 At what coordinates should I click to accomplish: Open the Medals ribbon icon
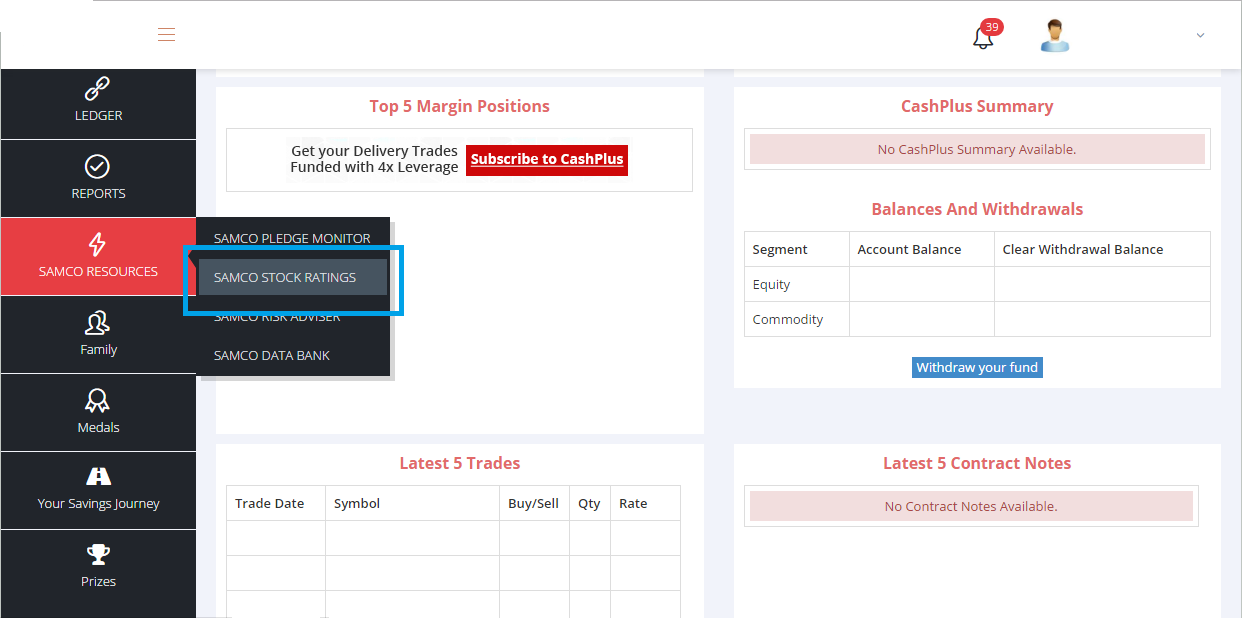(x=98, y=401)
